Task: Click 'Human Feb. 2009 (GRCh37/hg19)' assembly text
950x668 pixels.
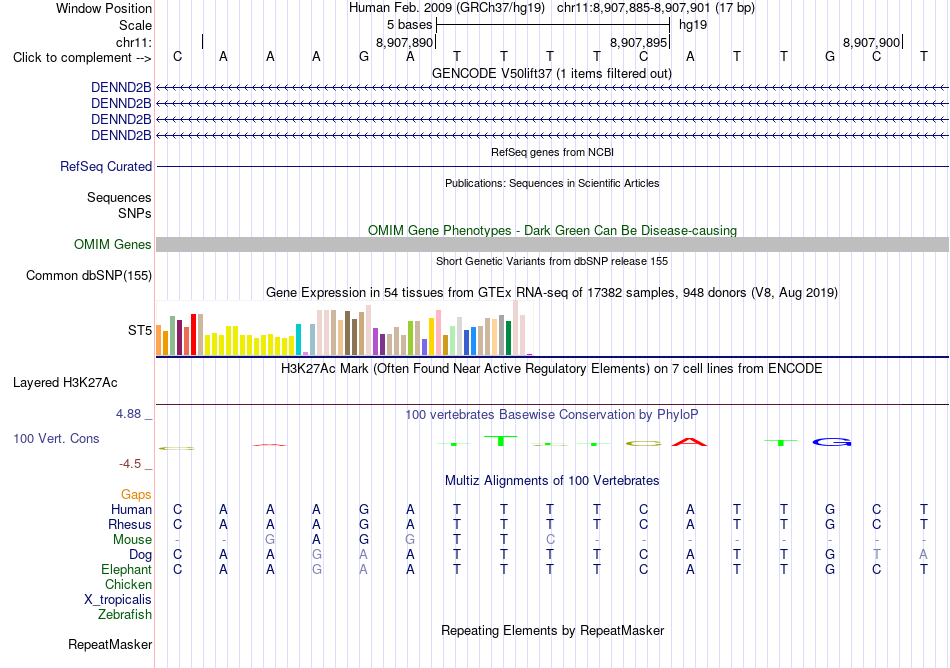Action: click(x=447, y=8)
